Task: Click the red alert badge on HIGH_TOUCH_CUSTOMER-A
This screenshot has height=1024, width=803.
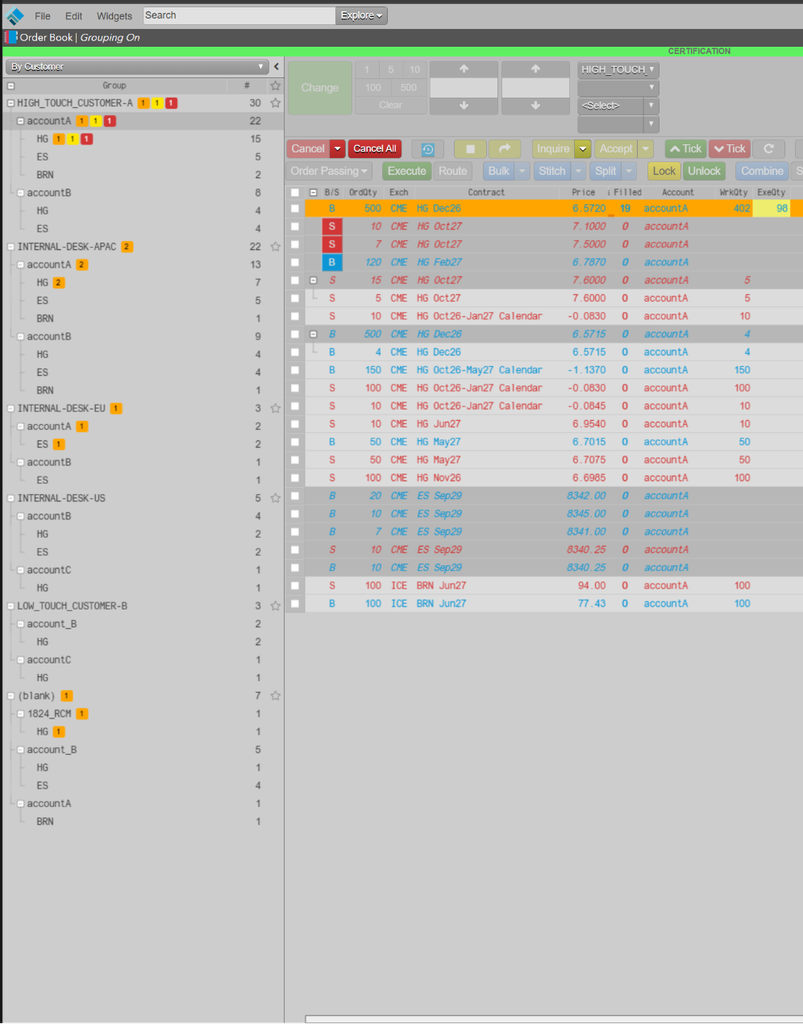Action: (x=171, y=103)
